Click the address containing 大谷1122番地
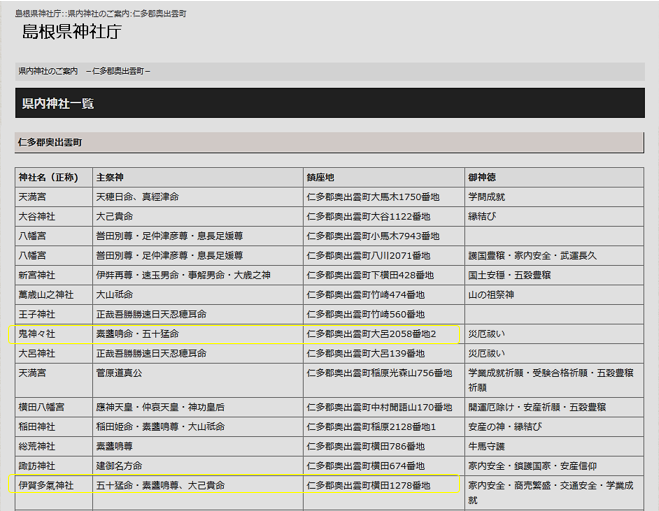 (368, 216)
